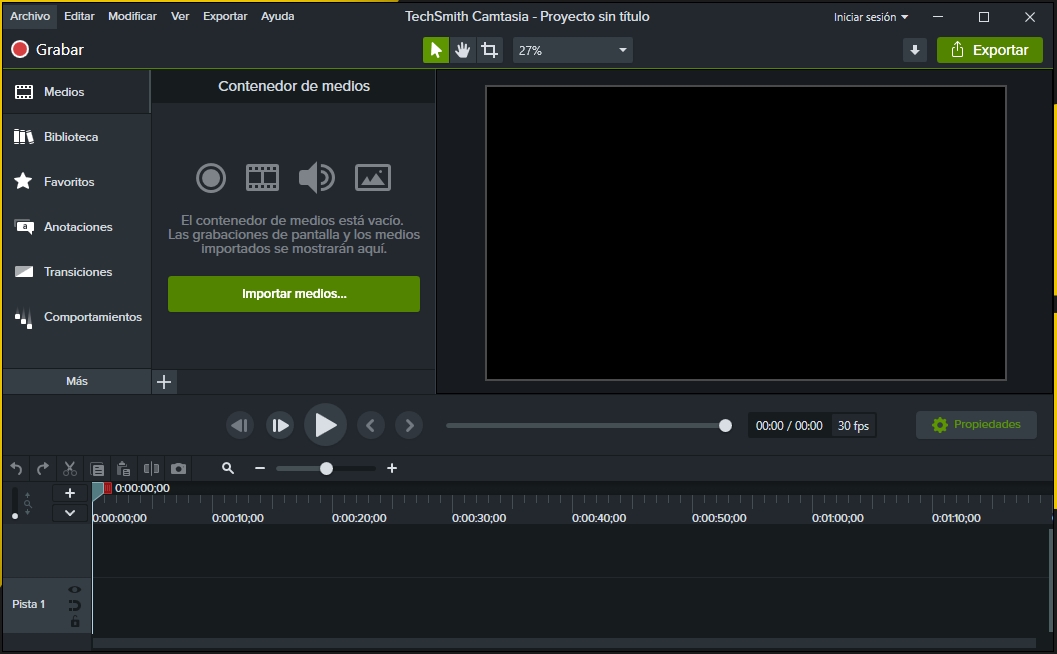1057x654 pixels.
Task: Open the Transiciones panel
Action: pyautogui.click(x=77, y=271)
